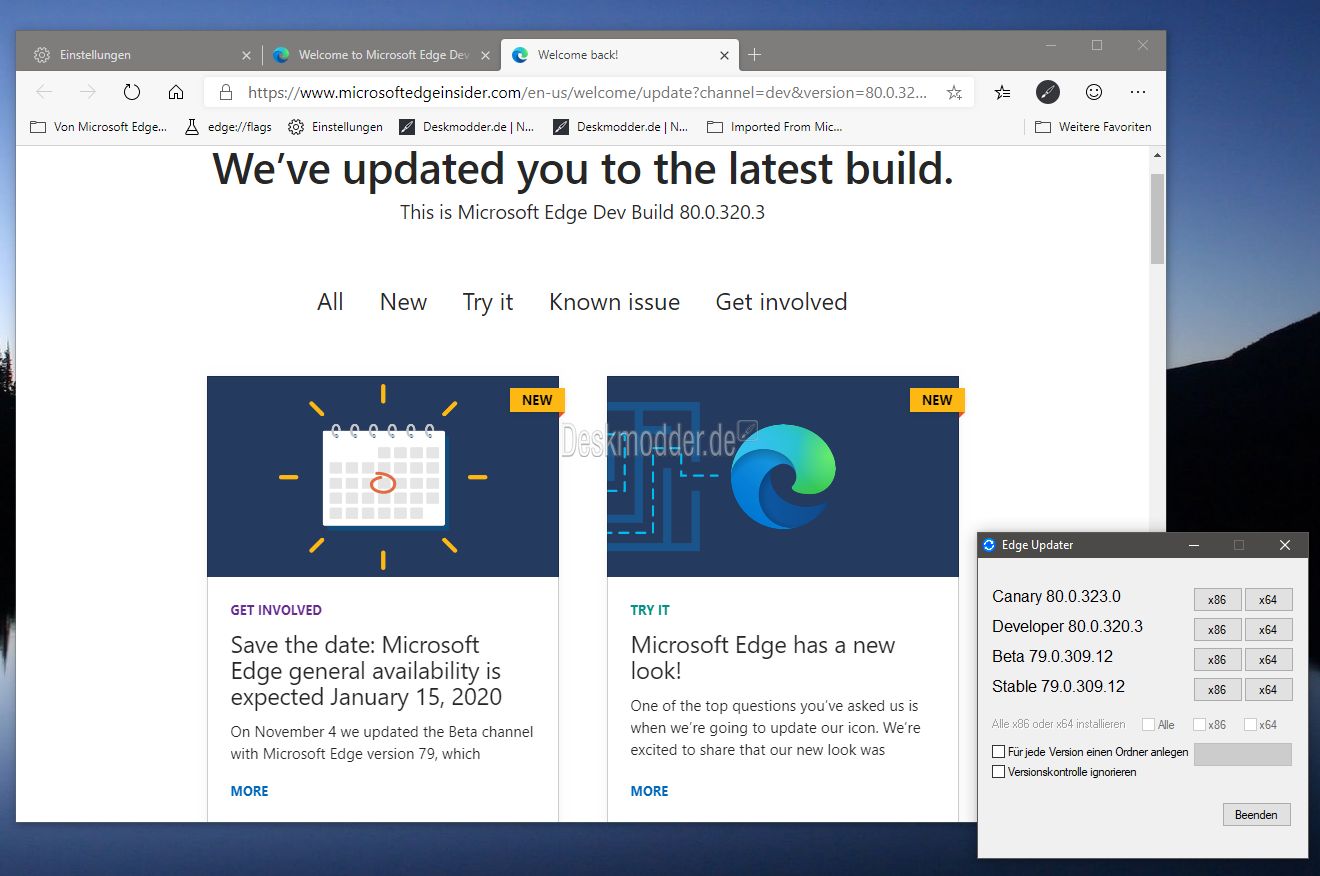
Task: Download Canary 80.0.323.0 x86
Action: coord(1217,600)
